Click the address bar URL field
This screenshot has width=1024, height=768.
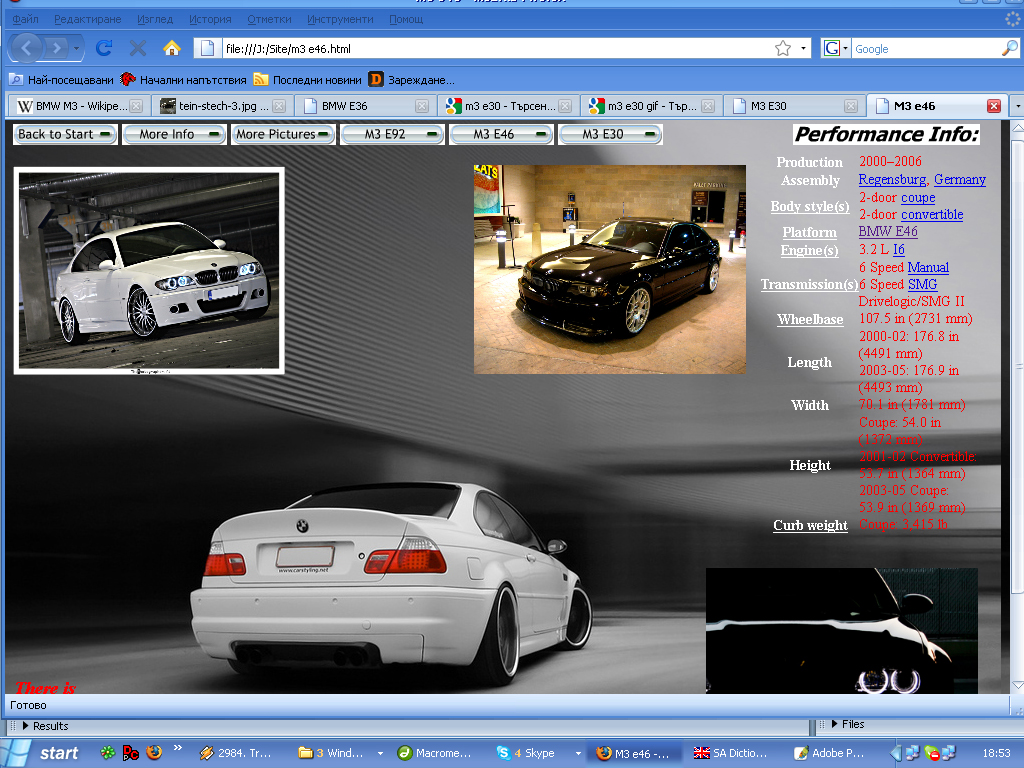496,48
